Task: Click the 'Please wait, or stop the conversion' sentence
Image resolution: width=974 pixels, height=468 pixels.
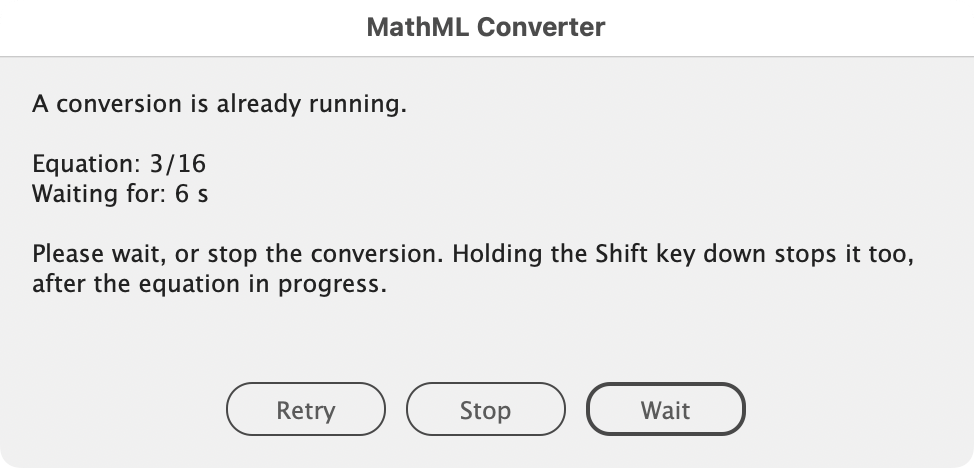Action: (238, 254)
